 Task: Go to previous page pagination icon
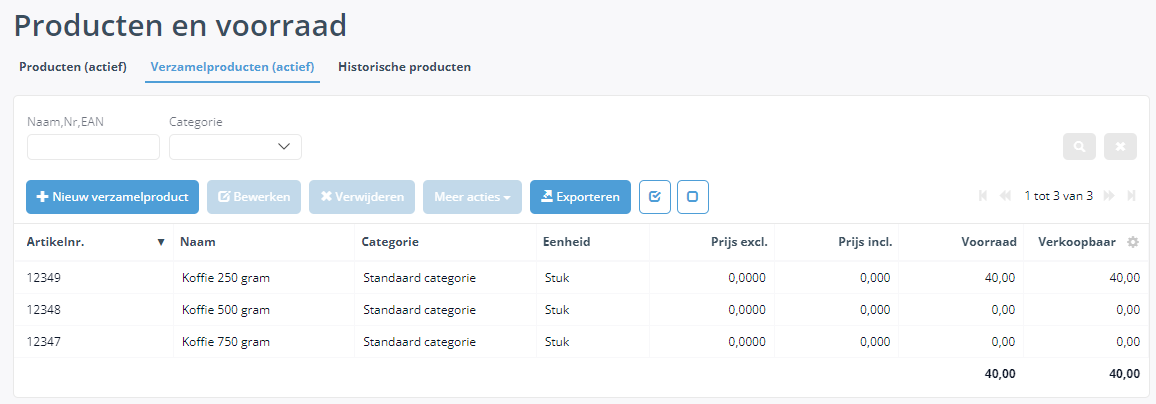point(1005,196)
